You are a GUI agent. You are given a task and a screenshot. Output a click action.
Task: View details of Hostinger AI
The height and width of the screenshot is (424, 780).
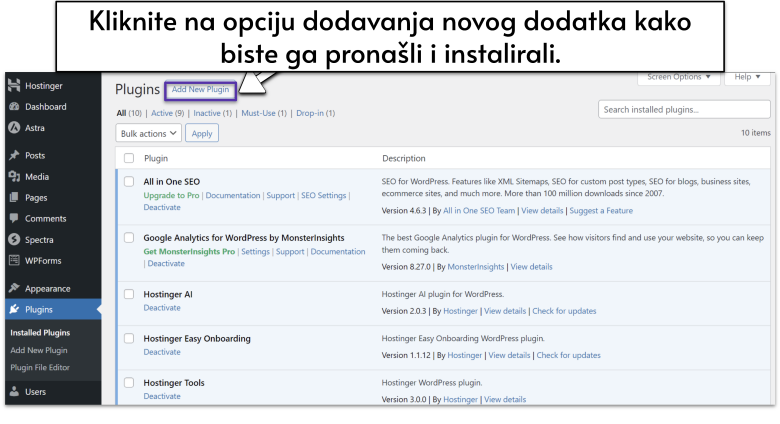(x=505, y=311)
